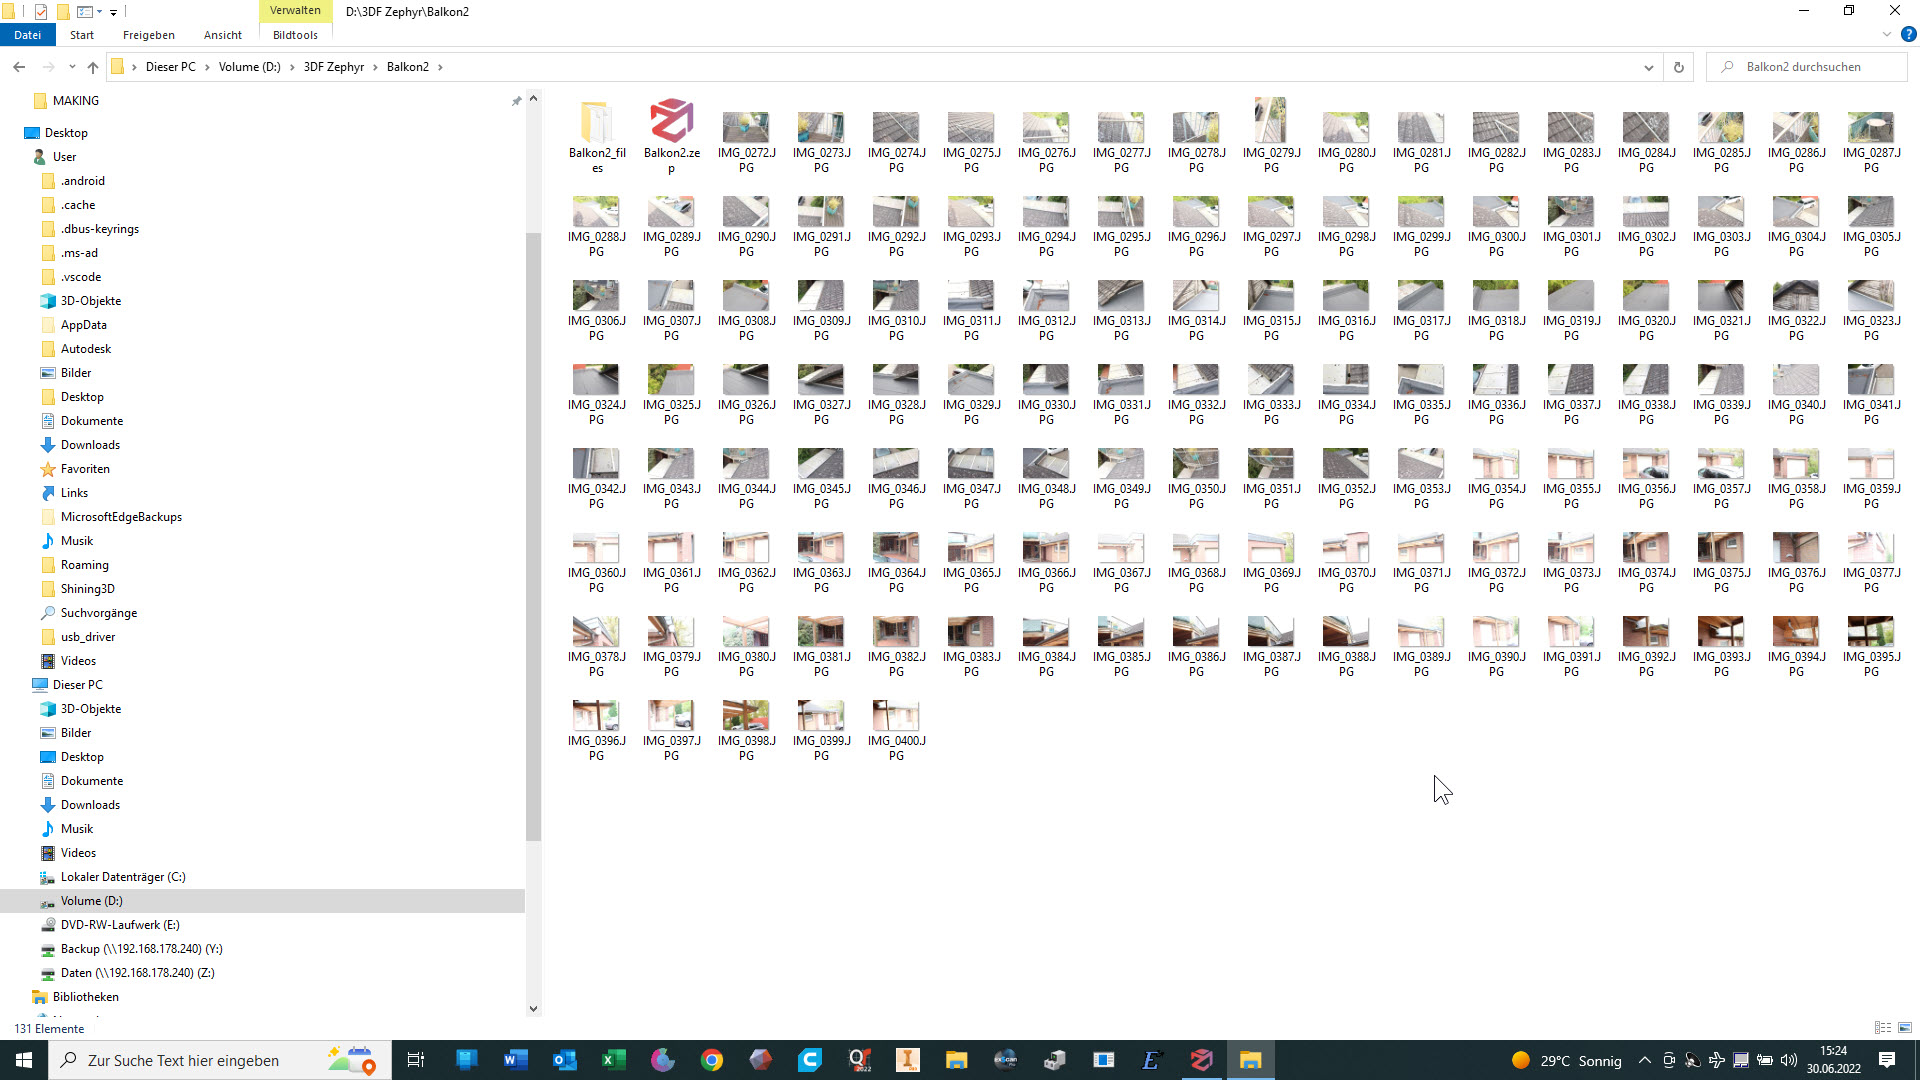1920x1080 pixels.
Task: Open recent locations dropdown arrow
Action: [72, 67]
